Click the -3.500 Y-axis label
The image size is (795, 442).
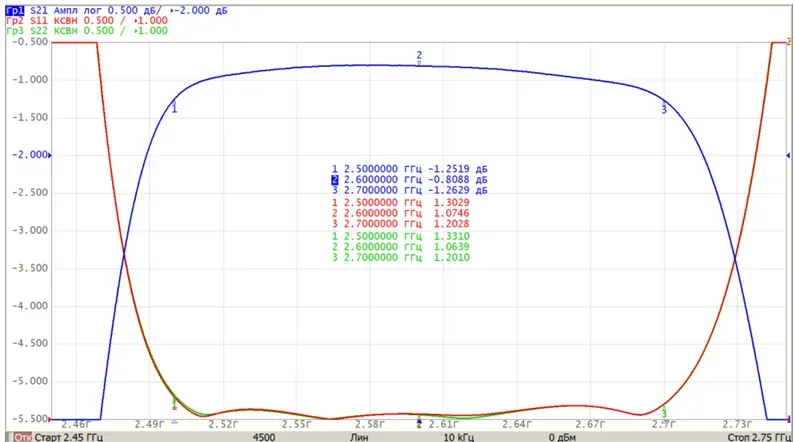30,268
